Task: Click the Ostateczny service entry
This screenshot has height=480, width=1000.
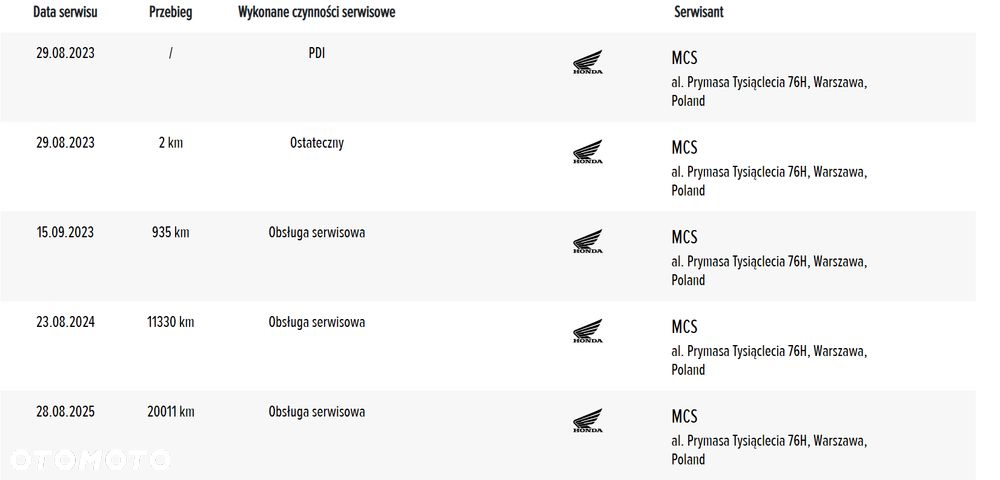Action: point(316,143)
